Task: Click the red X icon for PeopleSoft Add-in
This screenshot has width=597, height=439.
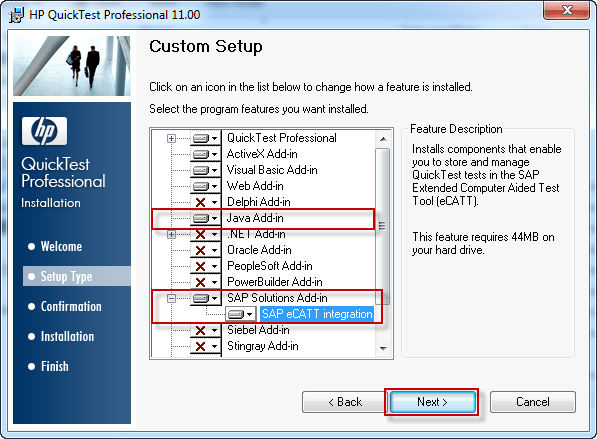Action: pos(201,266)
